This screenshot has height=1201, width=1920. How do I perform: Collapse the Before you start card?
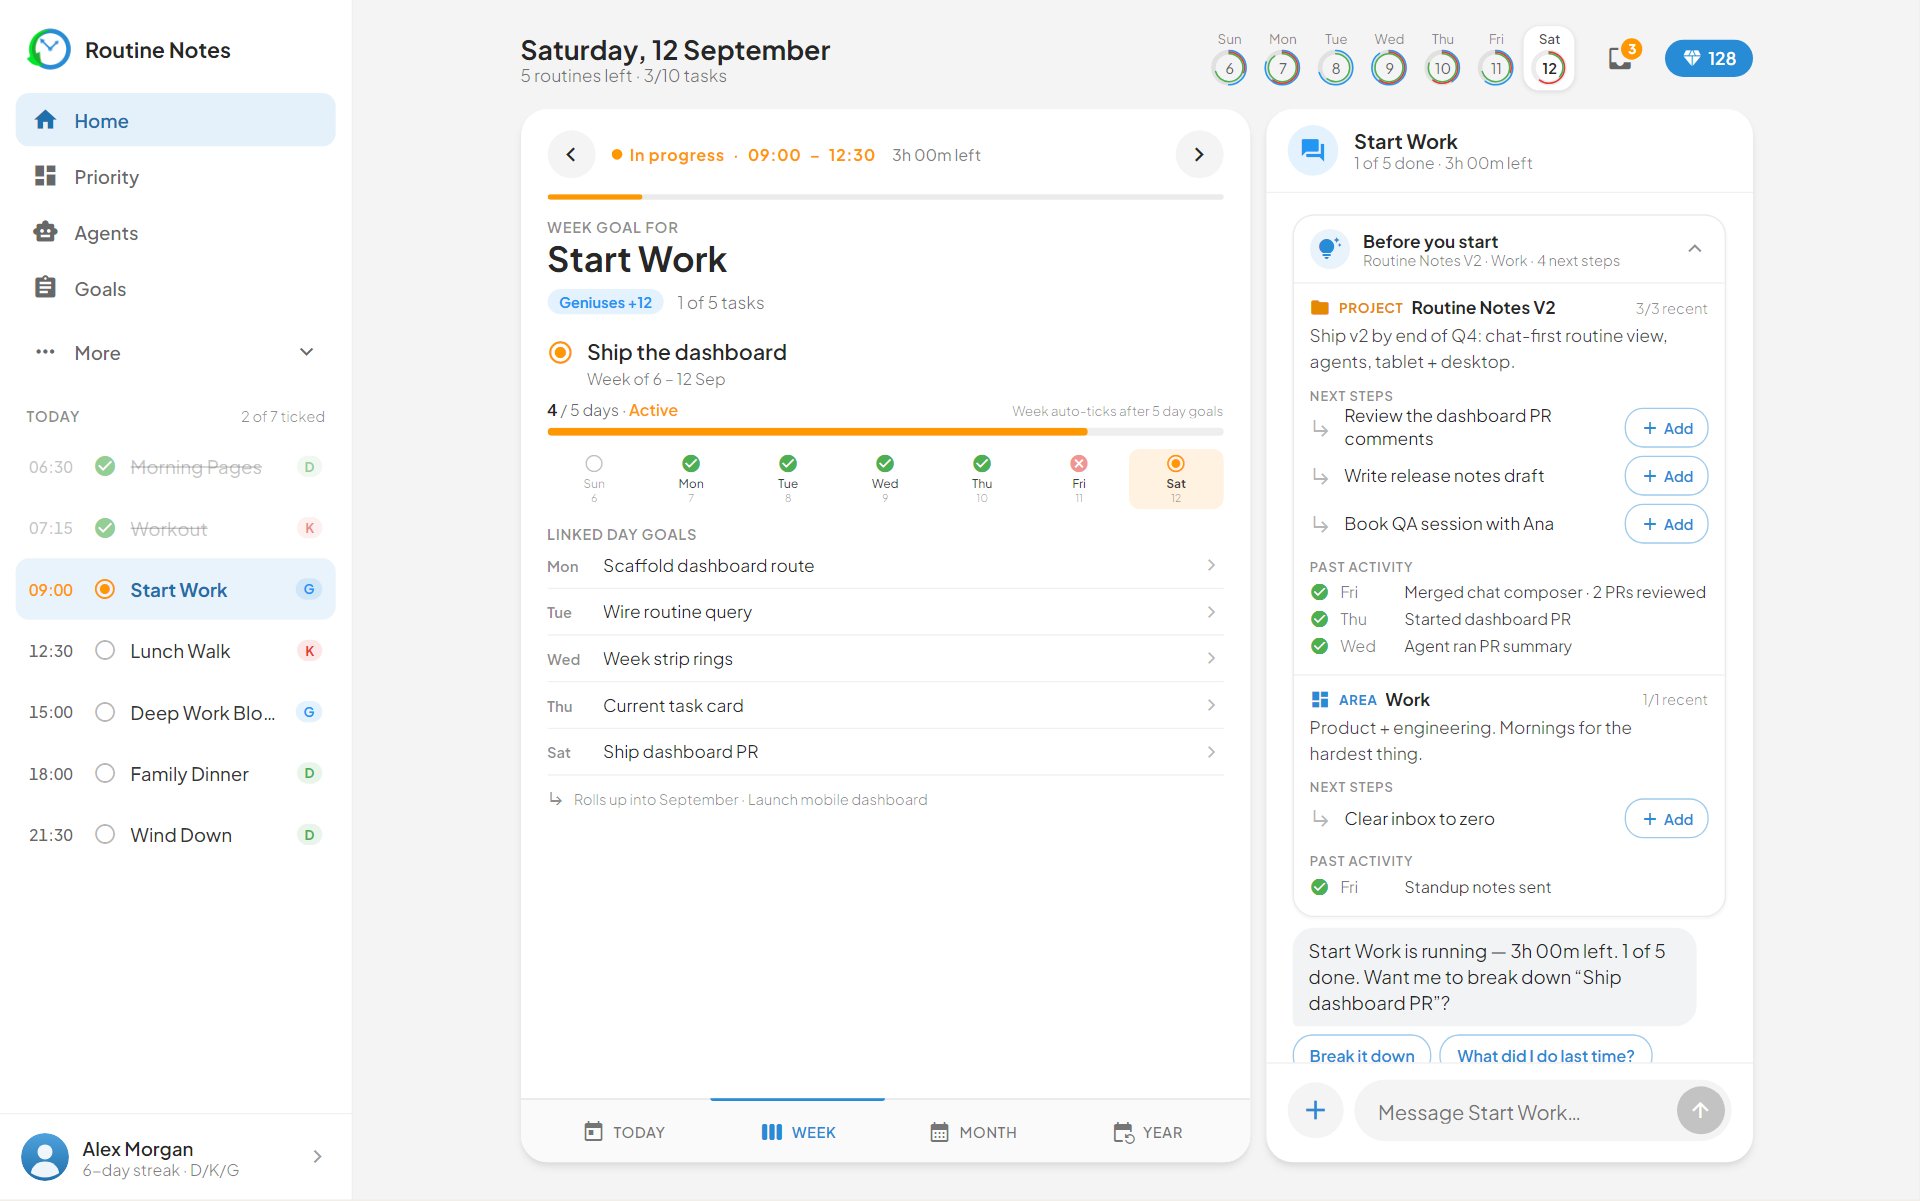tap(1694, 249)
